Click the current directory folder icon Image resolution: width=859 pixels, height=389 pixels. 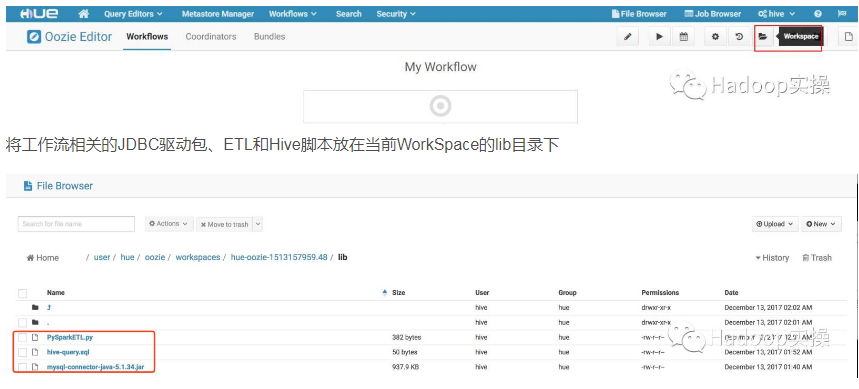36,322
